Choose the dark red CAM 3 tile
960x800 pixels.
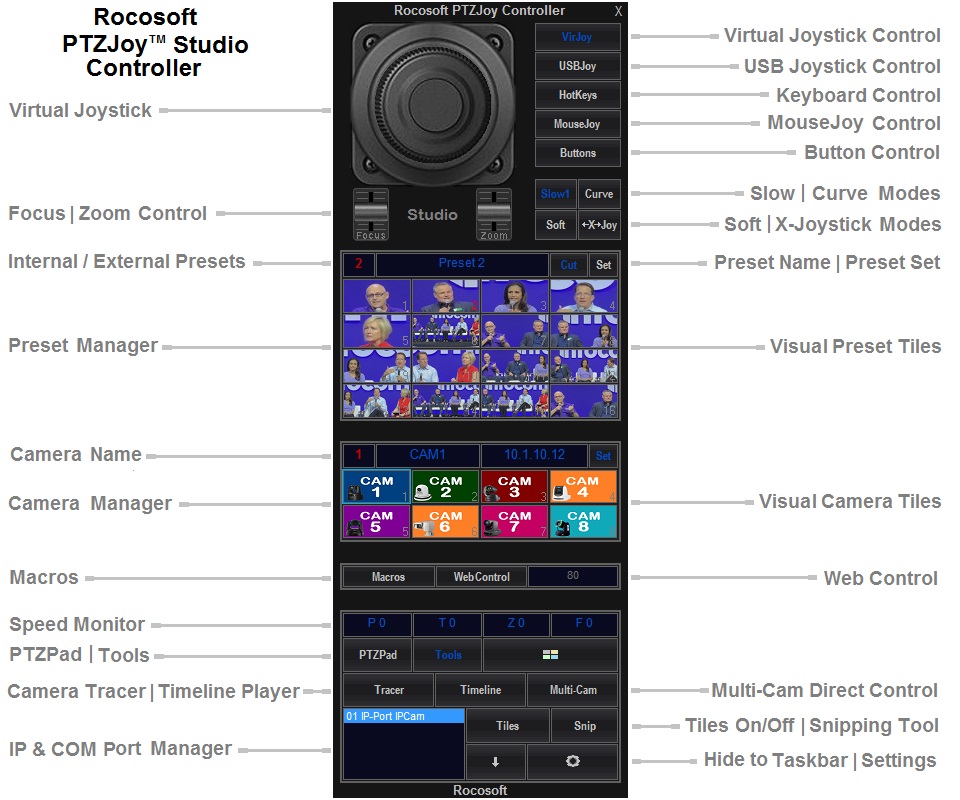pos(514,487)
